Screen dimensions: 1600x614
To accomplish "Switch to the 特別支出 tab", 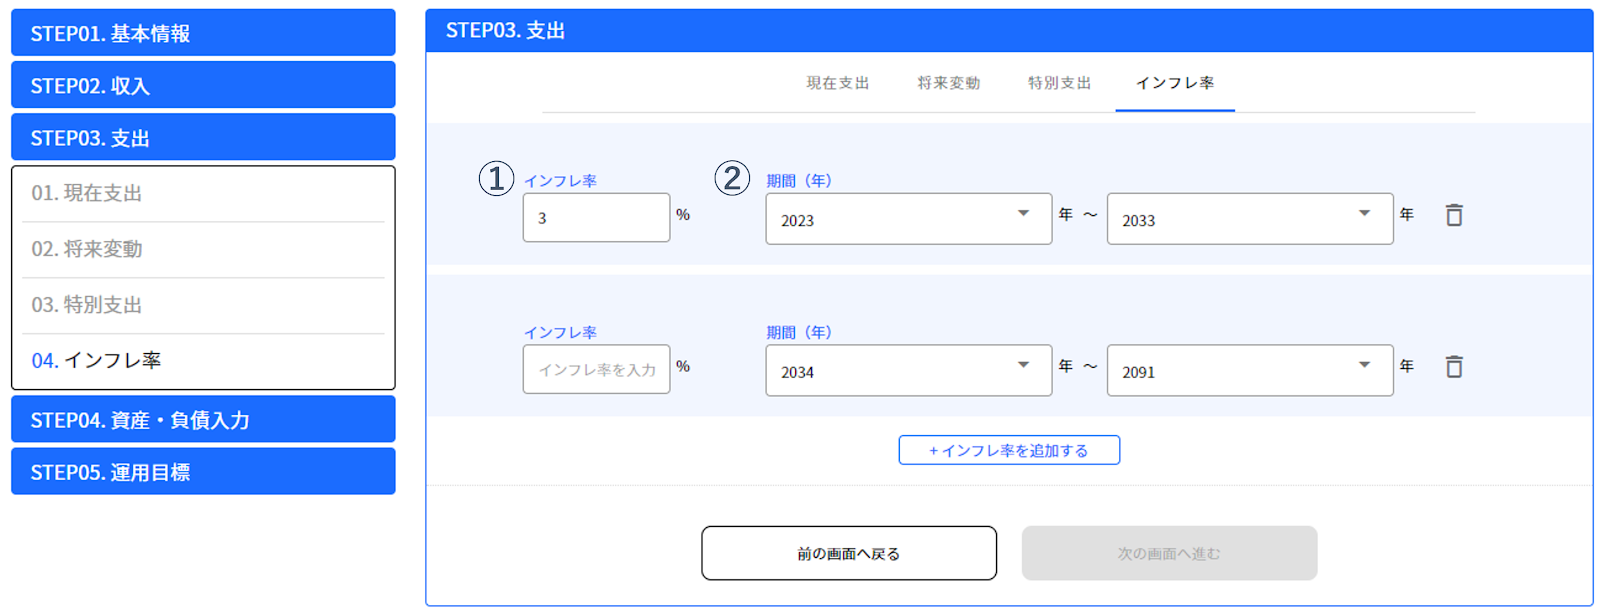I will pos(1060,83).
